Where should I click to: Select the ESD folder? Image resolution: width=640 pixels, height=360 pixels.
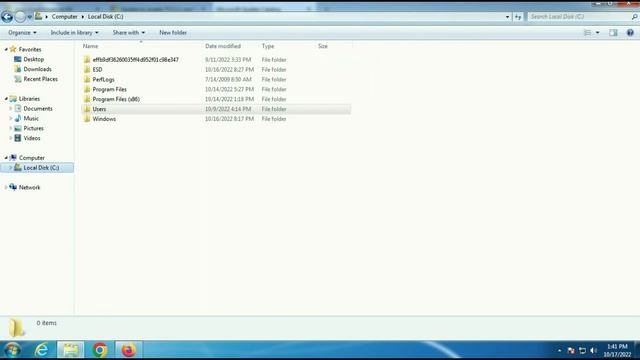pos(97,69)
